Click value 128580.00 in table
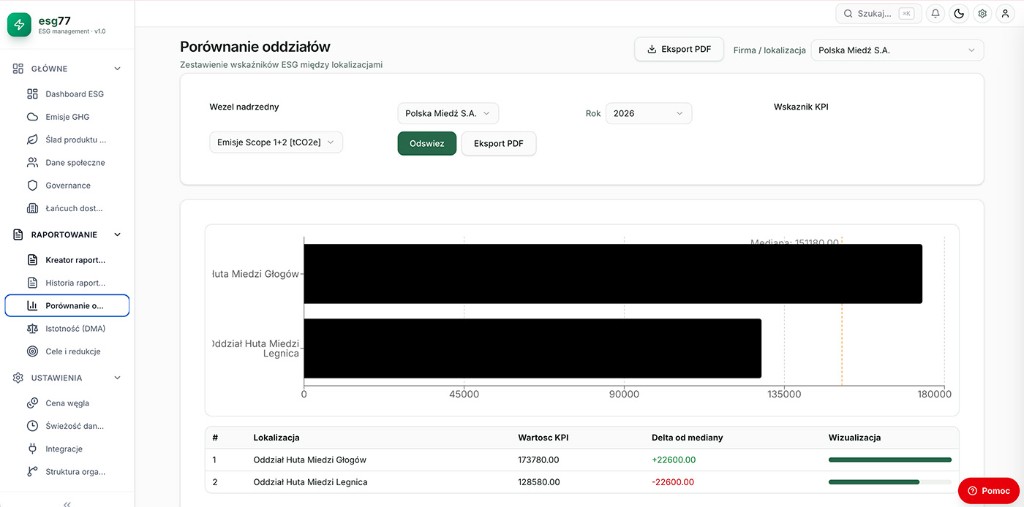Screen dimensions: 1024x507 click(539, 482)
